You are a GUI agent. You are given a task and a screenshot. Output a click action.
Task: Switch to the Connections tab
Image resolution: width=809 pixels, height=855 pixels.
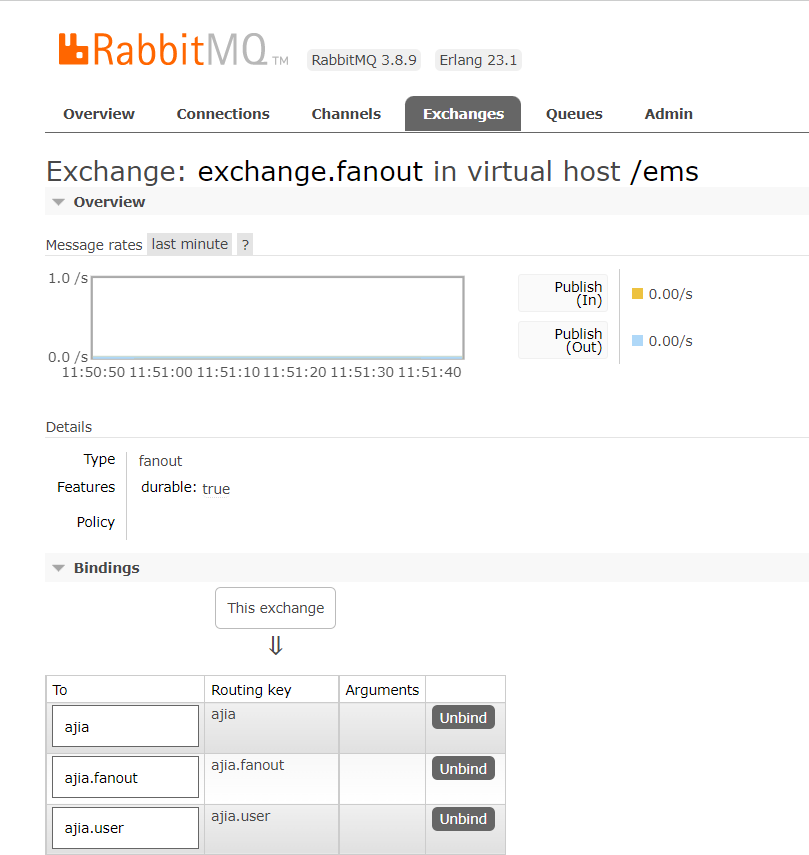pos(223,114)
